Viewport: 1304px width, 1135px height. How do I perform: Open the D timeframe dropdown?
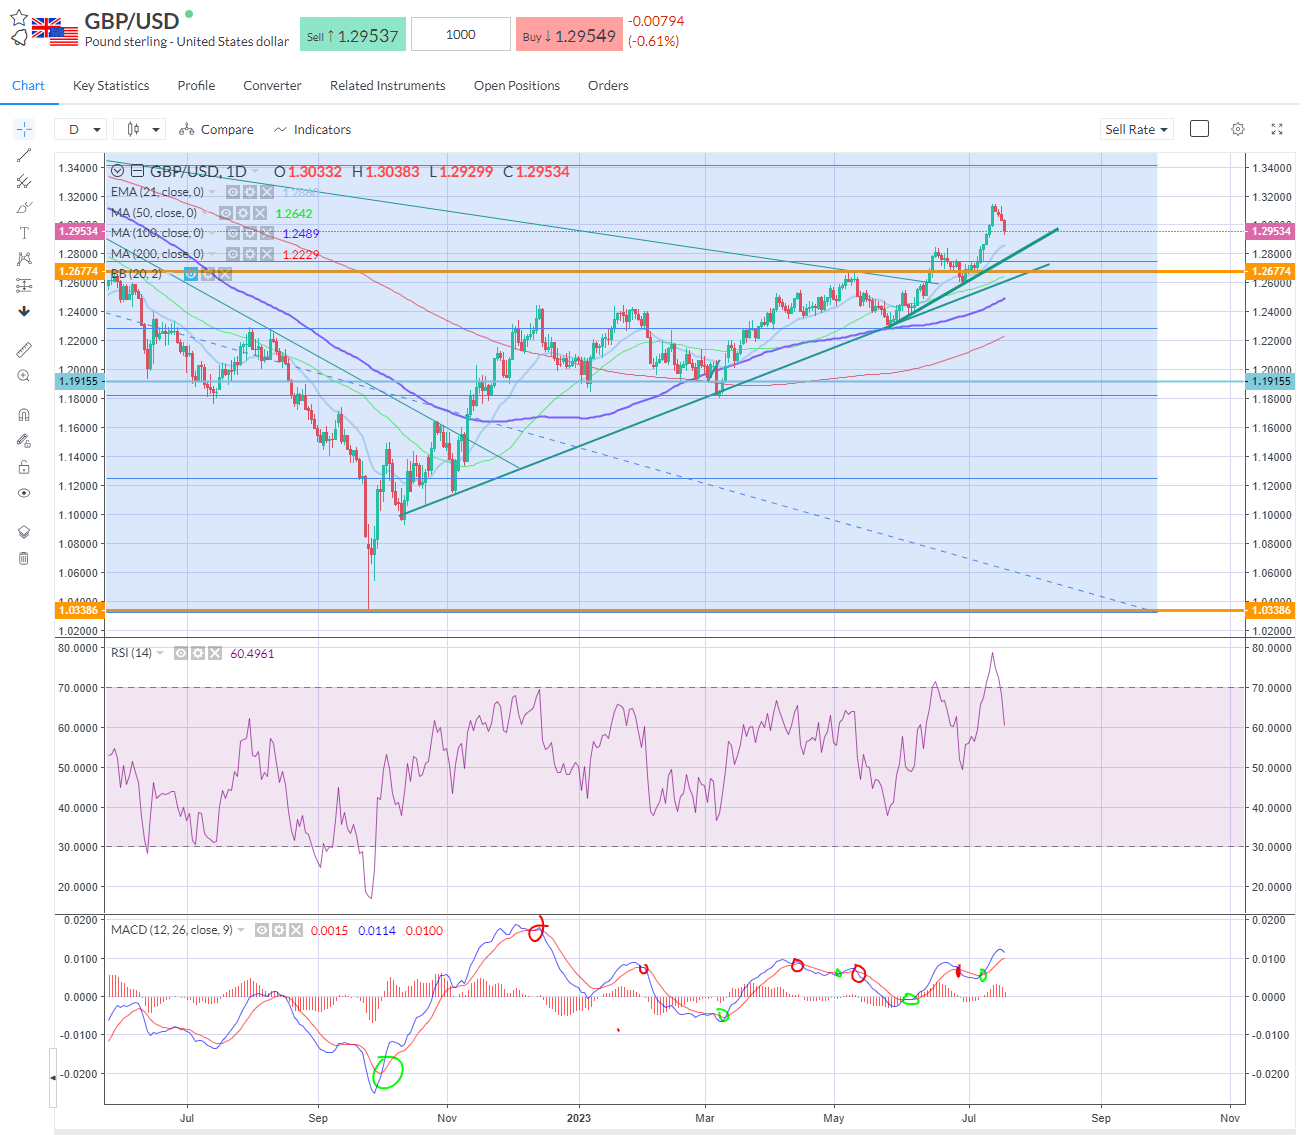(82, 129)
